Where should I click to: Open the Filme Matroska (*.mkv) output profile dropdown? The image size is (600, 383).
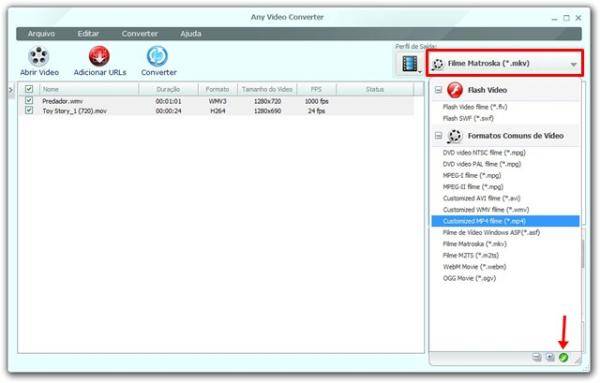click(505, 64)
